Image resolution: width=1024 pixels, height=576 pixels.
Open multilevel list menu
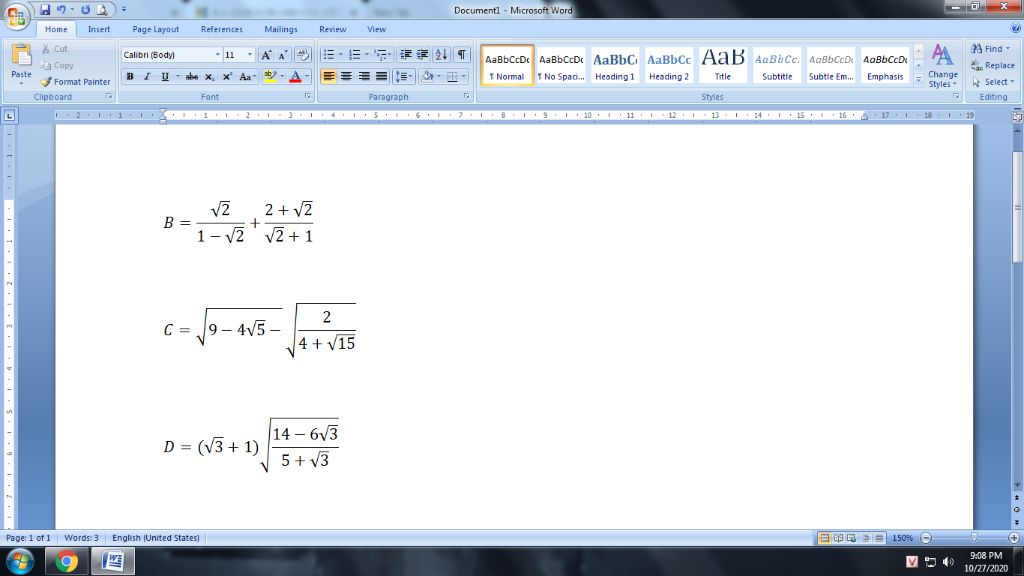381,55
